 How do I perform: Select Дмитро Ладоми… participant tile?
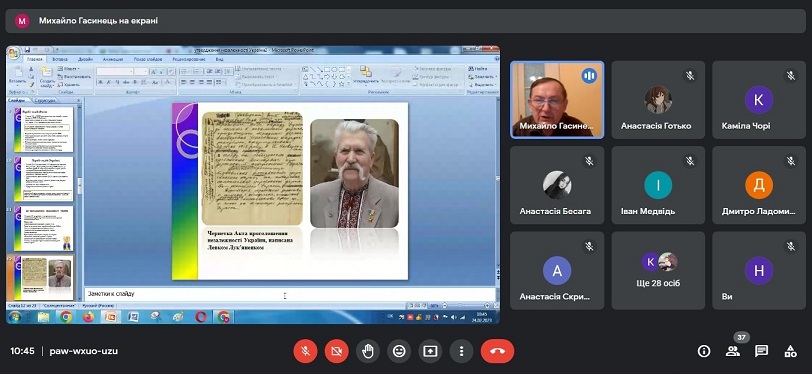click(x=759, y=185)
